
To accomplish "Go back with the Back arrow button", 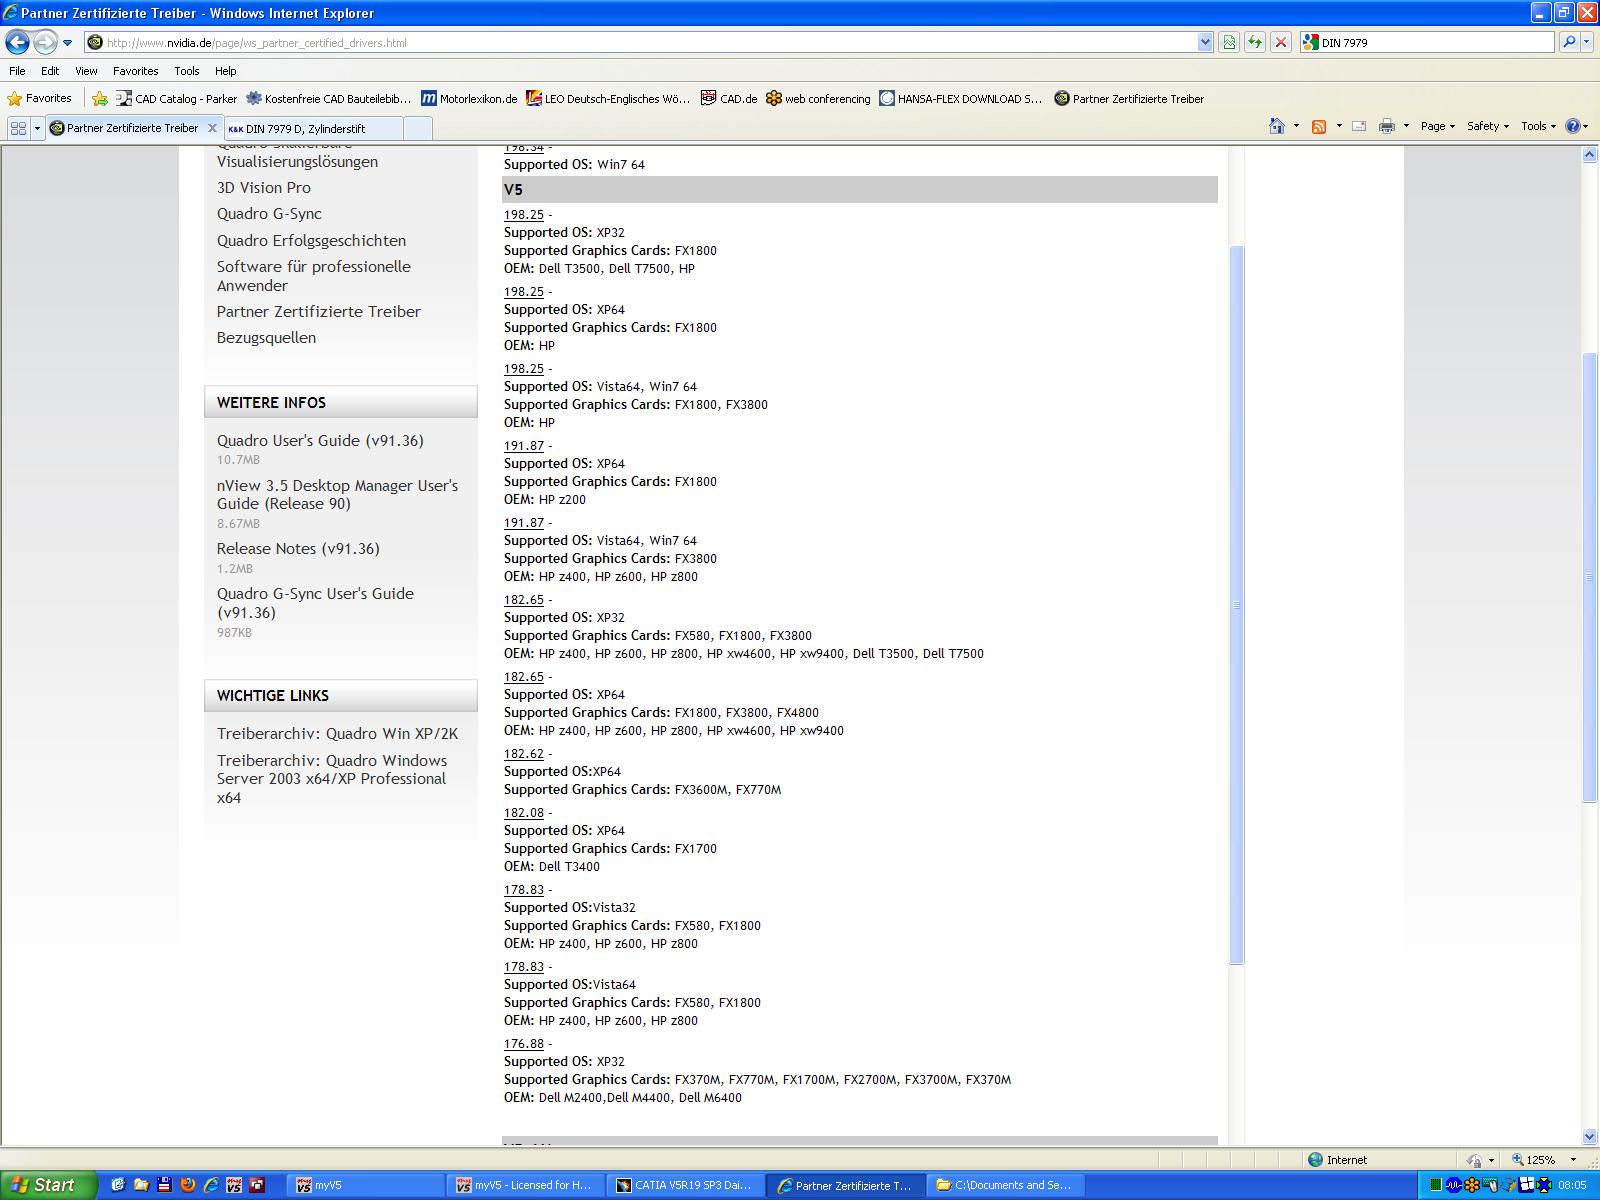I will click(x=17, y=42).
